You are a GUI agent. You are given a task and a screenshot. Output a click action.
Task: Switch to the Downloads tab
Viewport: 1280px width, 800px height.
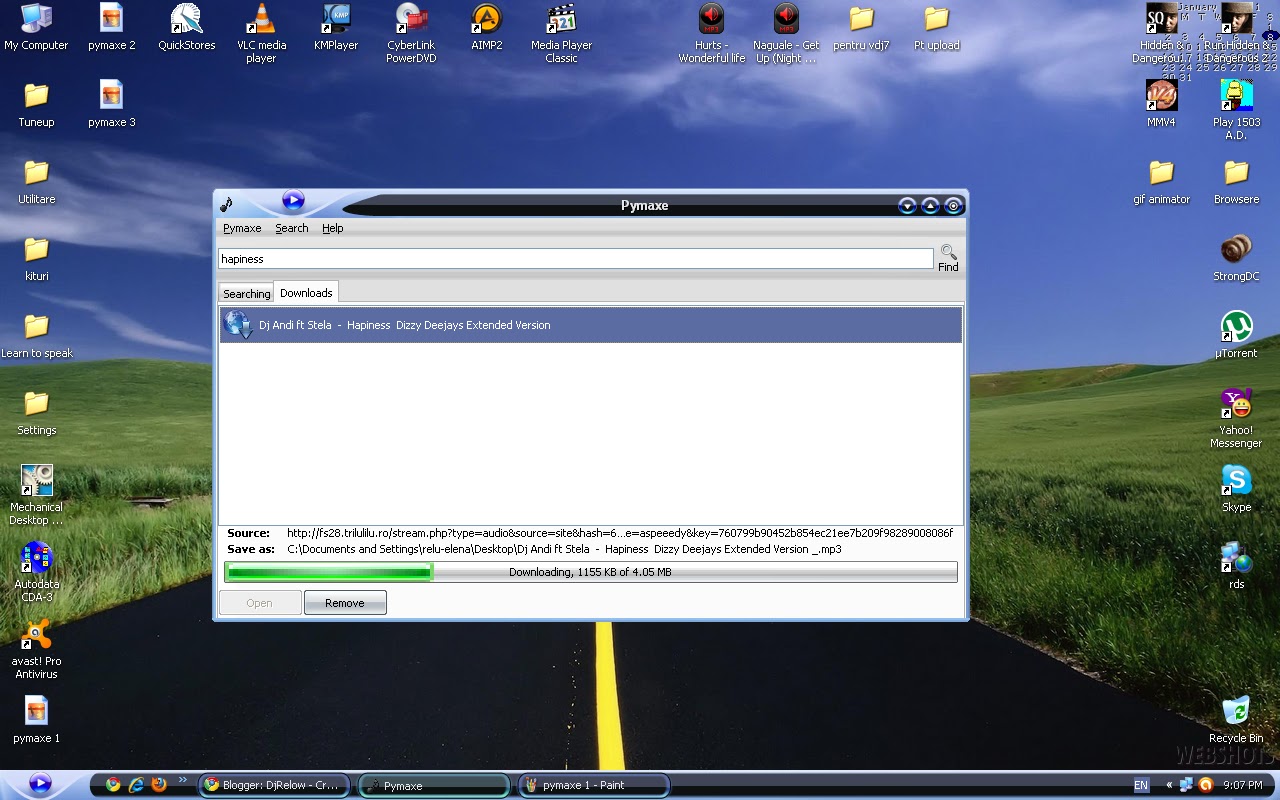pos(306,292)
